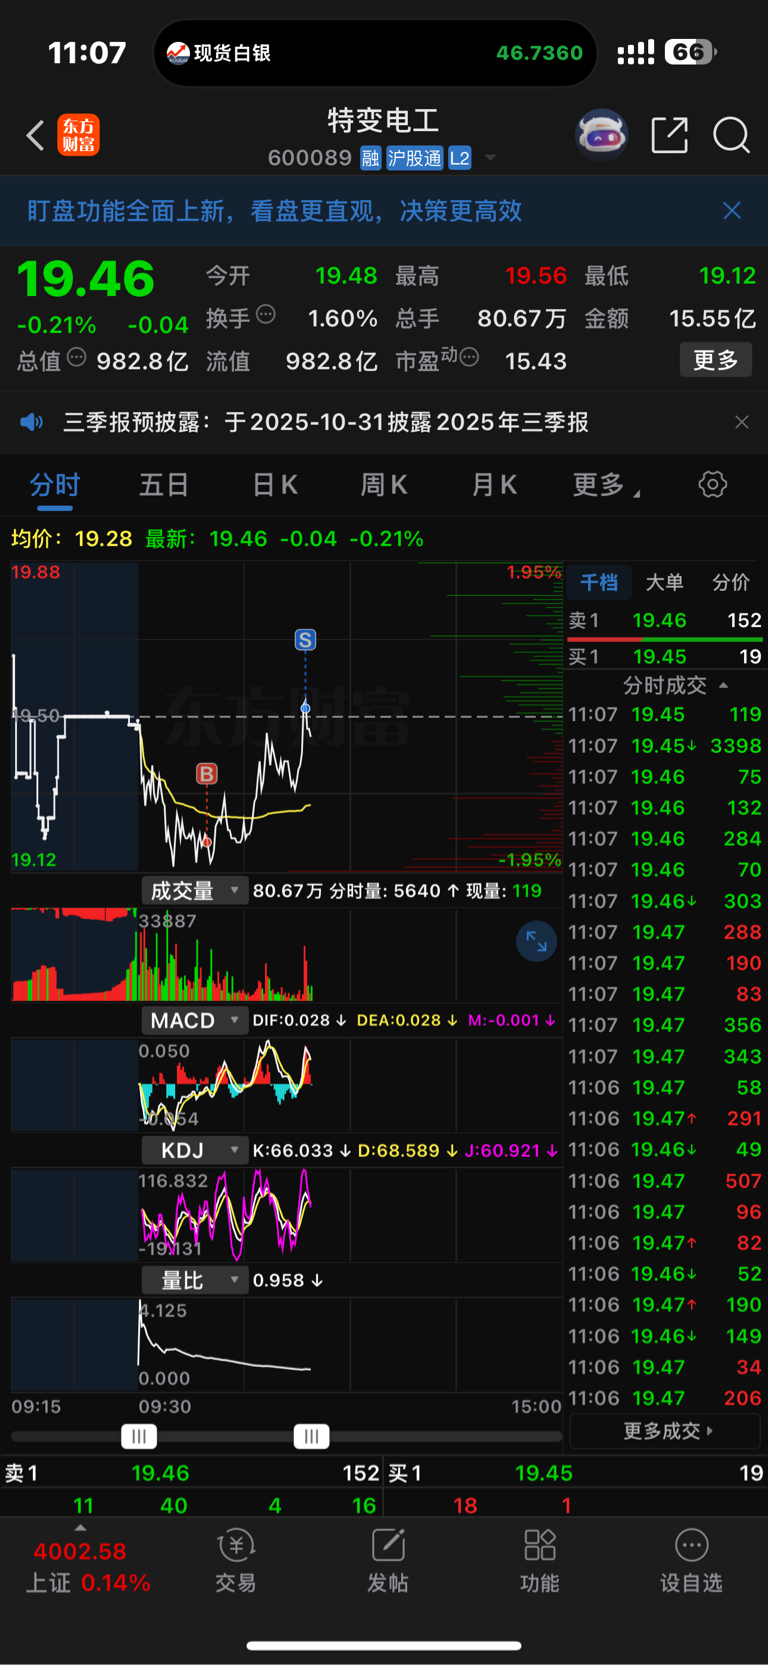Switch to the 分时 tab
The image size is (768, 1665).
click(54, 485)
